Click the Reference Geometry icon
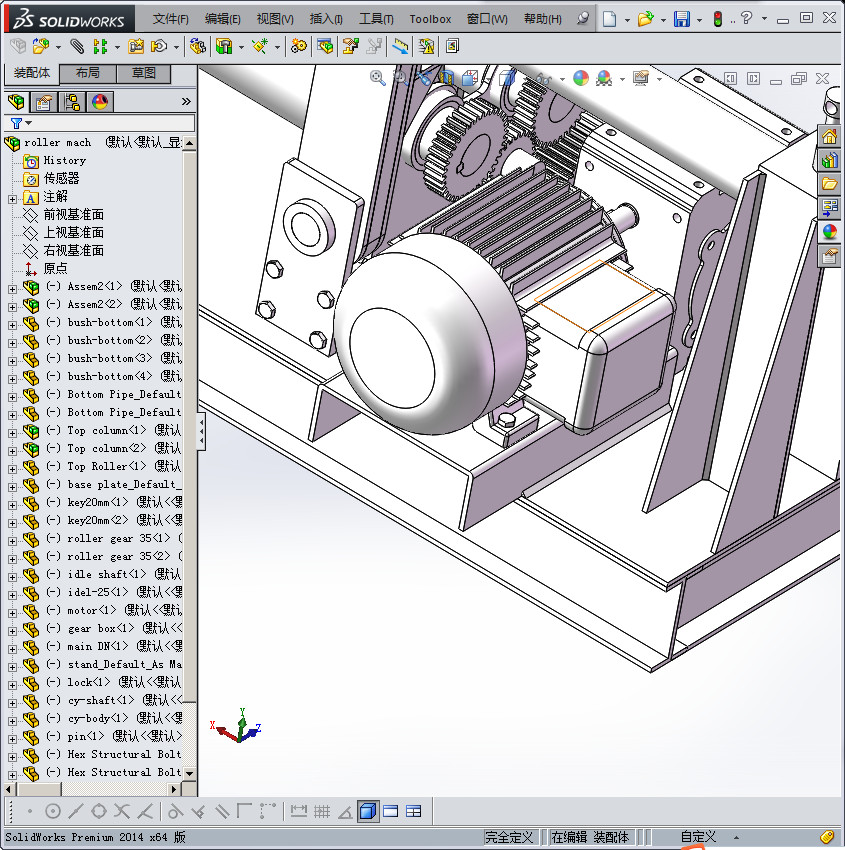The width and height of the screenshot is (845, 850). point(260,47)
